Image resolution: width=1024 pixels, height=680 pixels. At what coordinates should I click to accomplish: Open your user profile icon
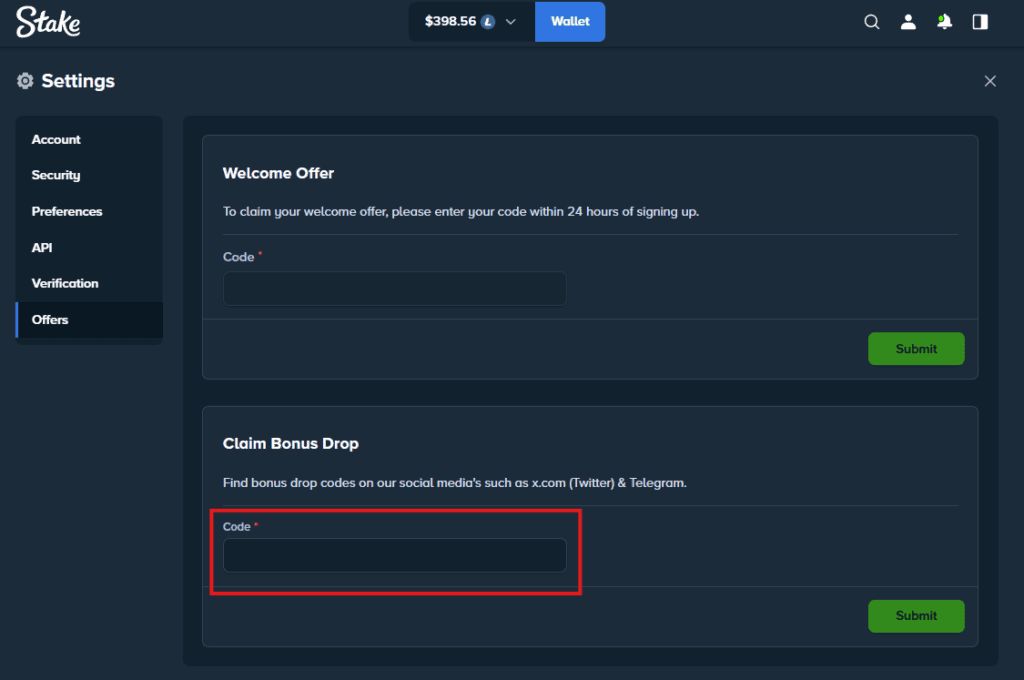tap(908, 21)
